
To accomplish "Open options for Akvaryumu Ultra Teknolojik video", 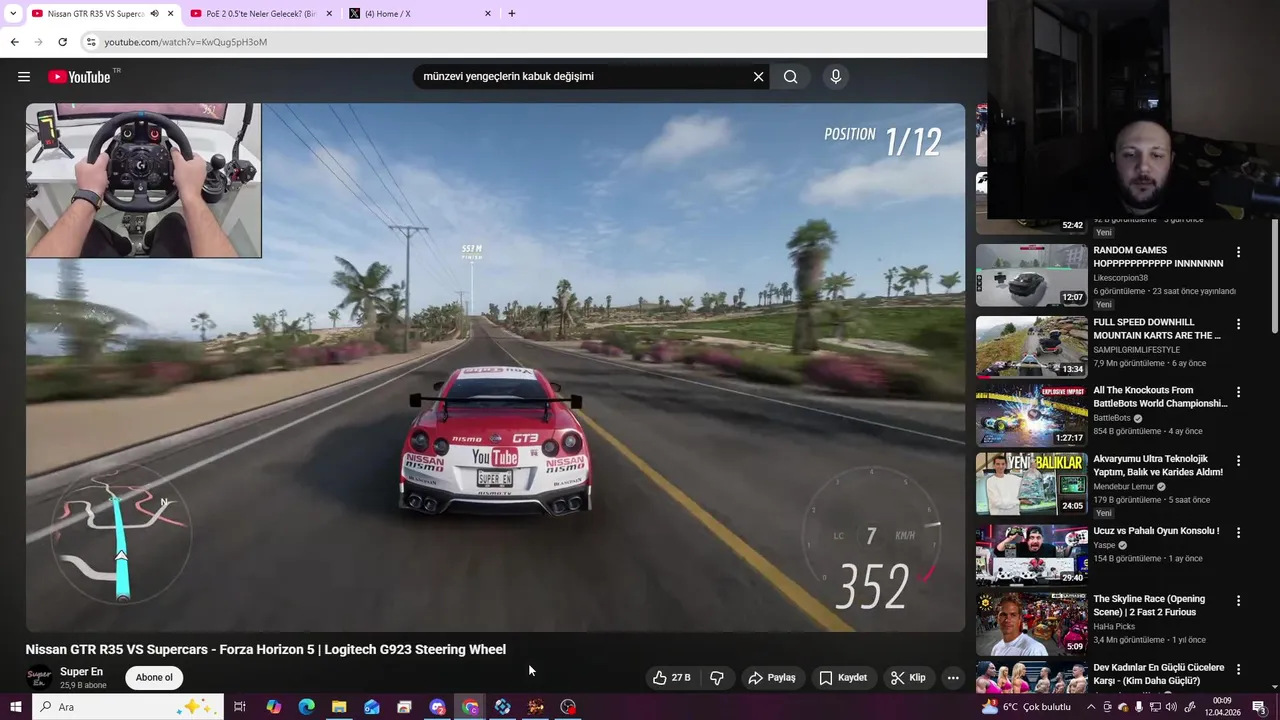I will click(1238, 461).
